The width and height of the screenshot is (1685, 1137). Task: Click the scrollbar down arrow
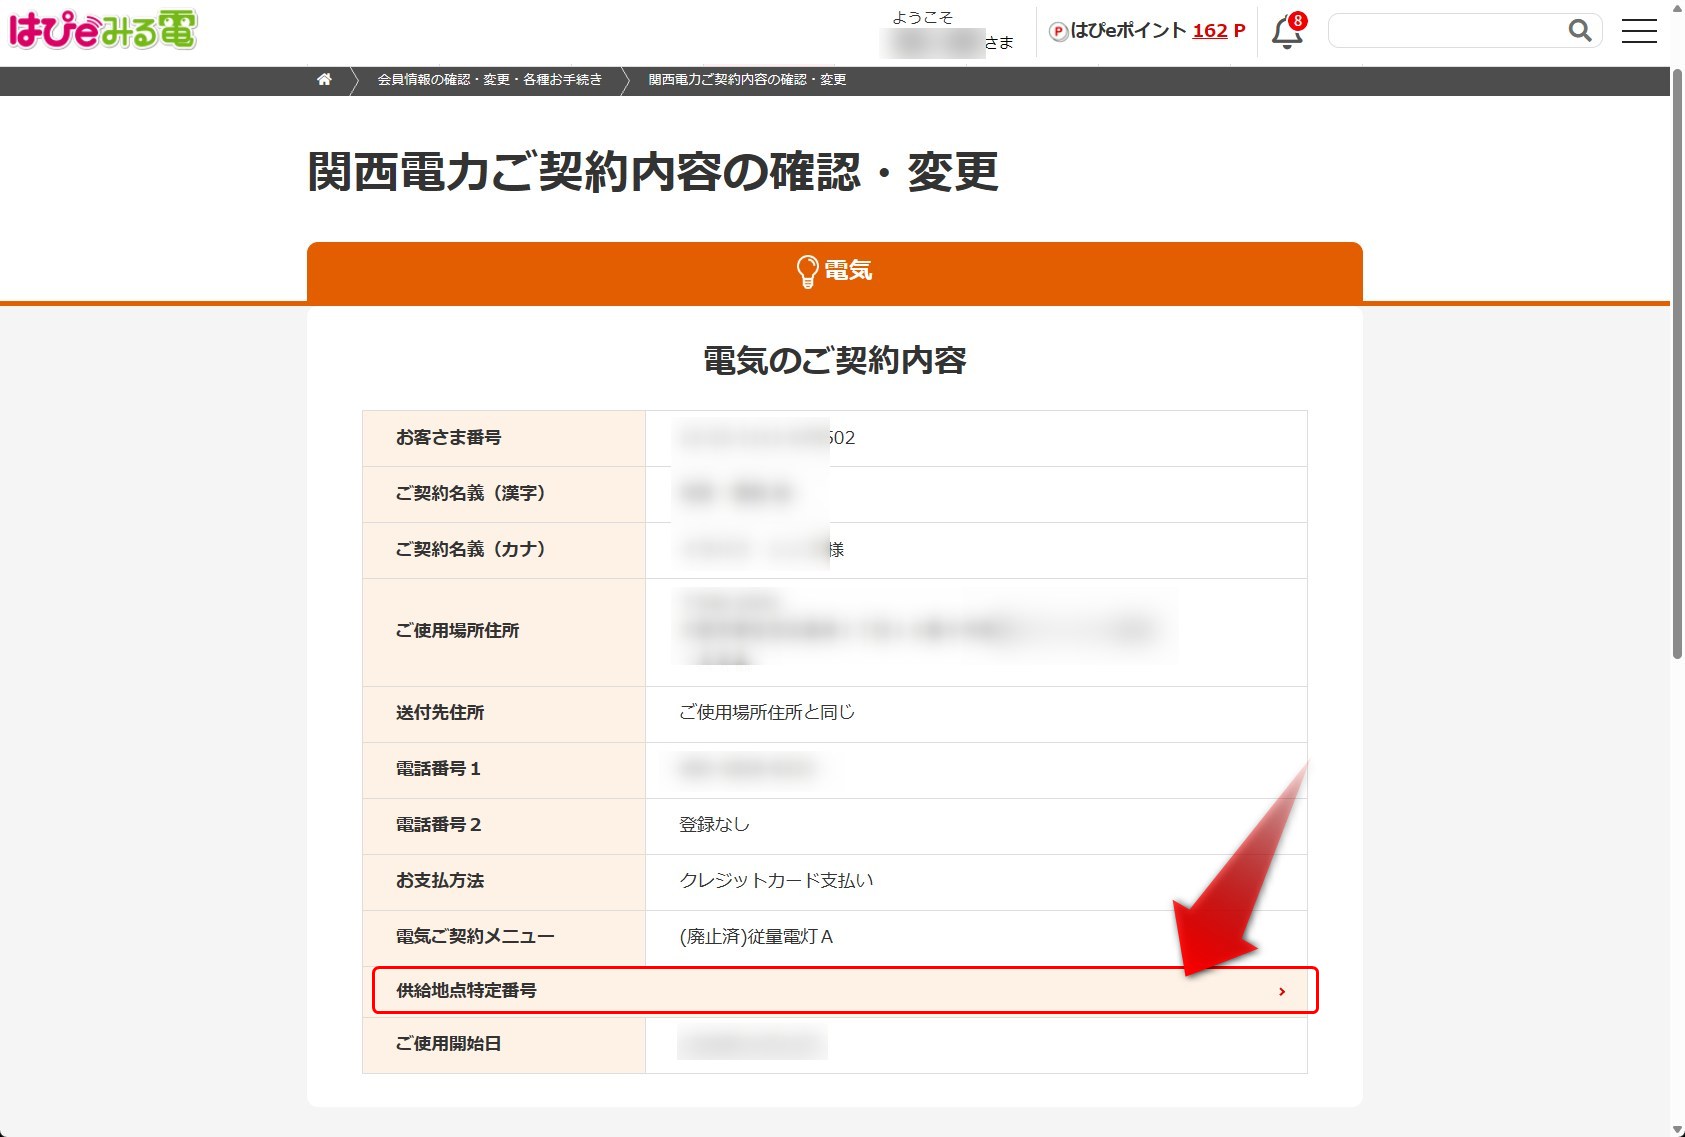pyautogui.click(x=1677, y=1129)
